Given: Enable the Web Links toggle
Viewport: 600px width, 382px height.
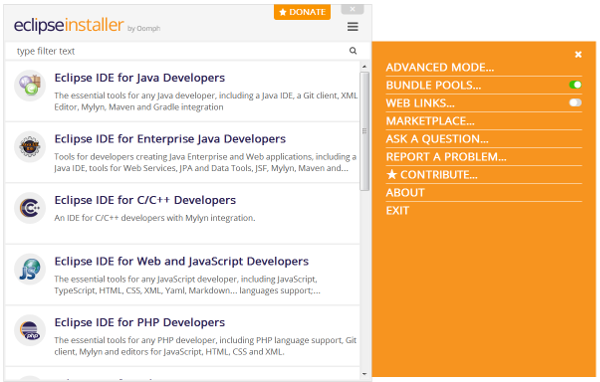Looking at the screenshot, I should [x=575, y=103].
